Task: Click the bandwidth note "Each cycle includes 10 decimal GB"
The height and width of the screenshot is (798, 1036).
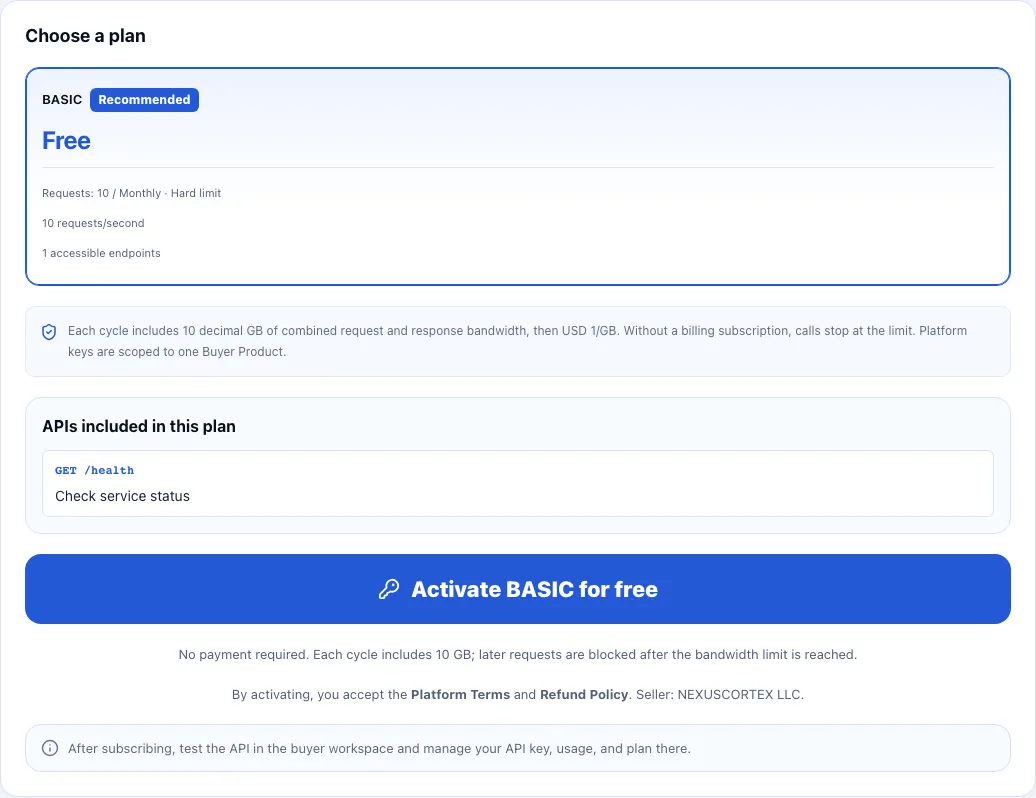Action: point(517,341)
